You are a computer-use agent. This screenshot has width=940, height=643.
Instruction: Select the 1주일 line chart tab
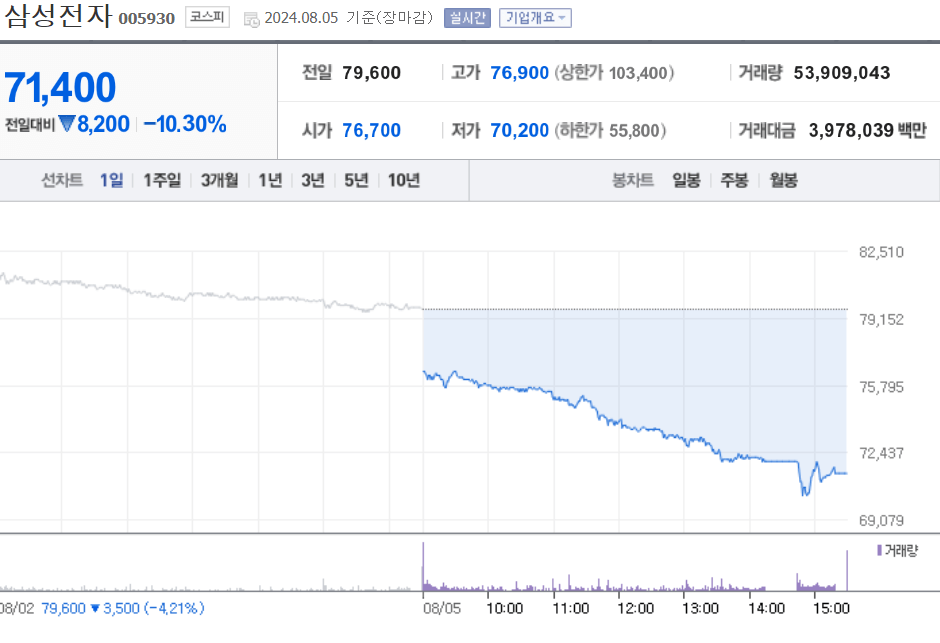click(162, 180)
